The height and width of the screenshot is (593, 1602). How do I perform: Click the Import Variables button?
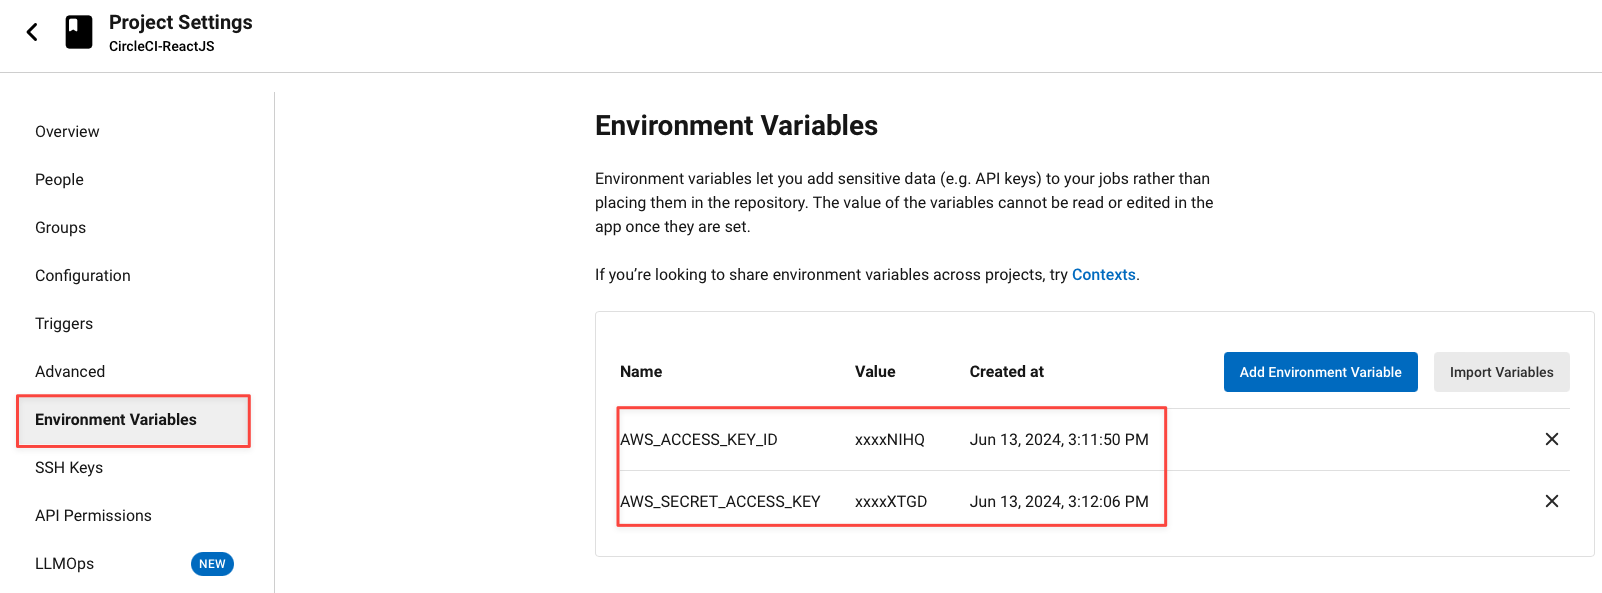point(1501,372)
